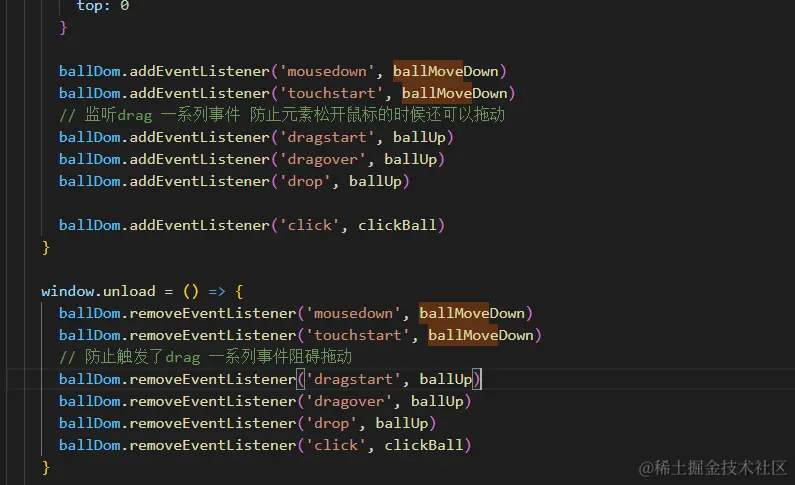Viewport: 795px width, 485px height.
Task: Click the pink closing brace below 'top: 0'
Action: coord(63,27)
